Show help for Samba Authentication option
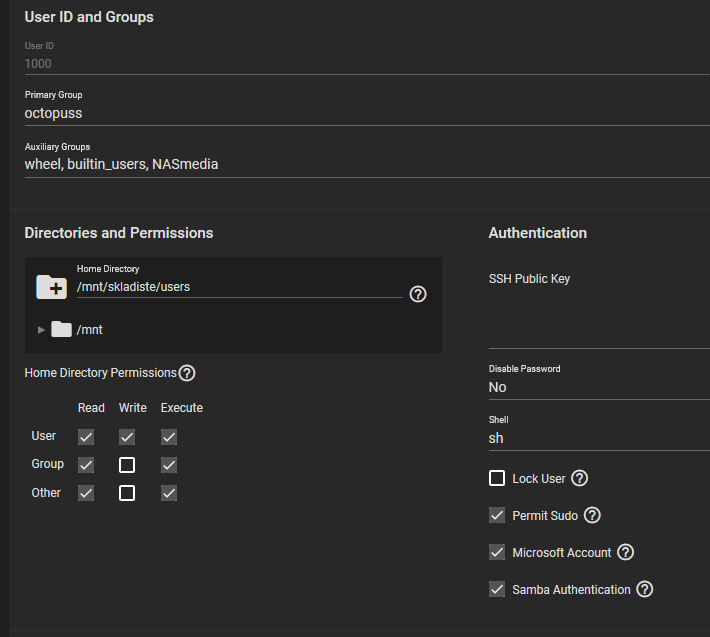The width and height of the screenshot is (710, 637). pyautogui.click(x=645, y=589)
